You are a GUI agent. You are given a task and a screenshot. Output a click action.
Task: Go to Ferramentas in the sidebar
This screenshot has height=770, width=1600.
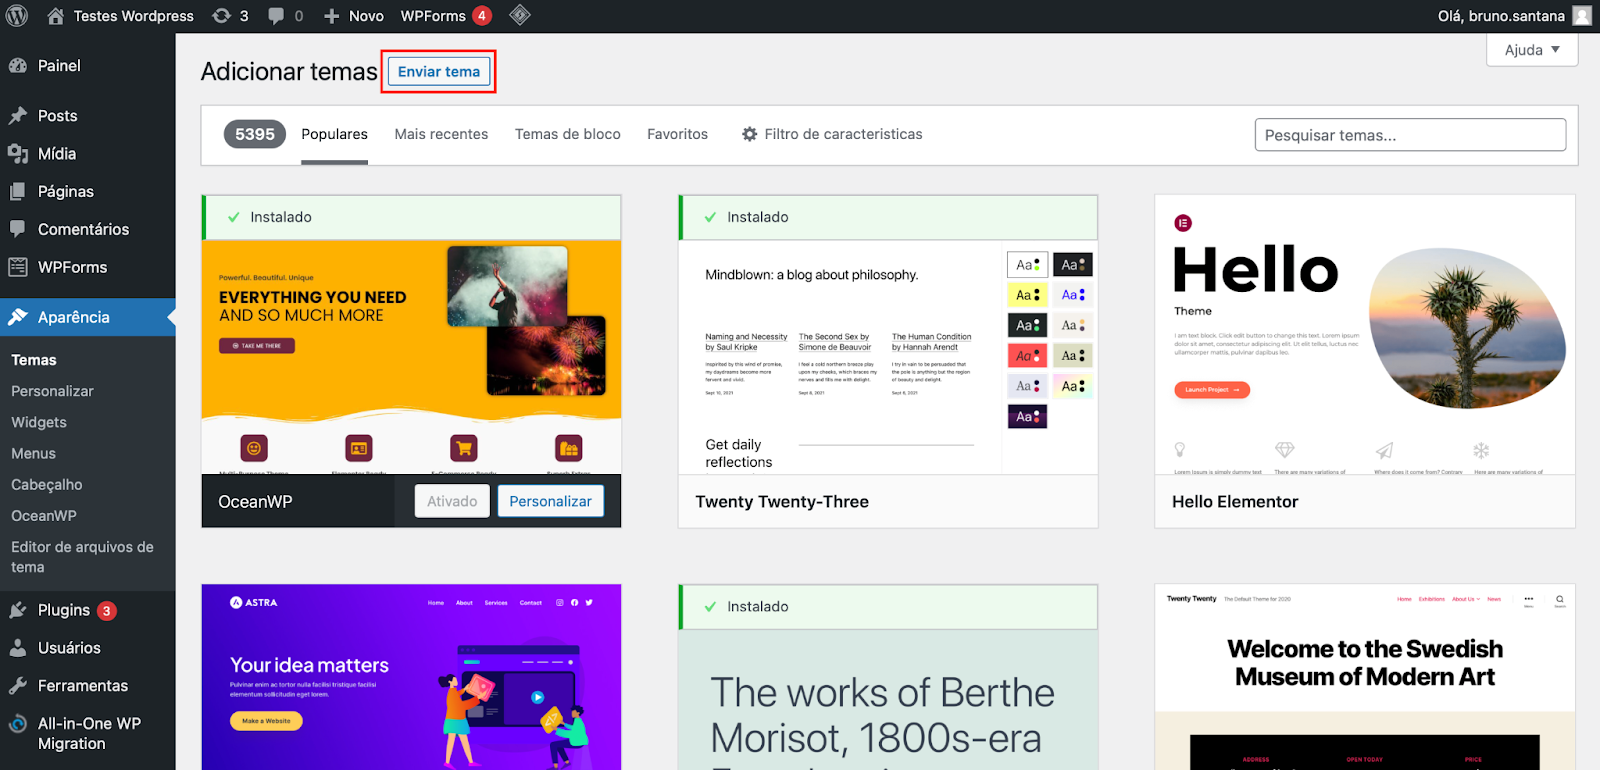pos(83,686)
